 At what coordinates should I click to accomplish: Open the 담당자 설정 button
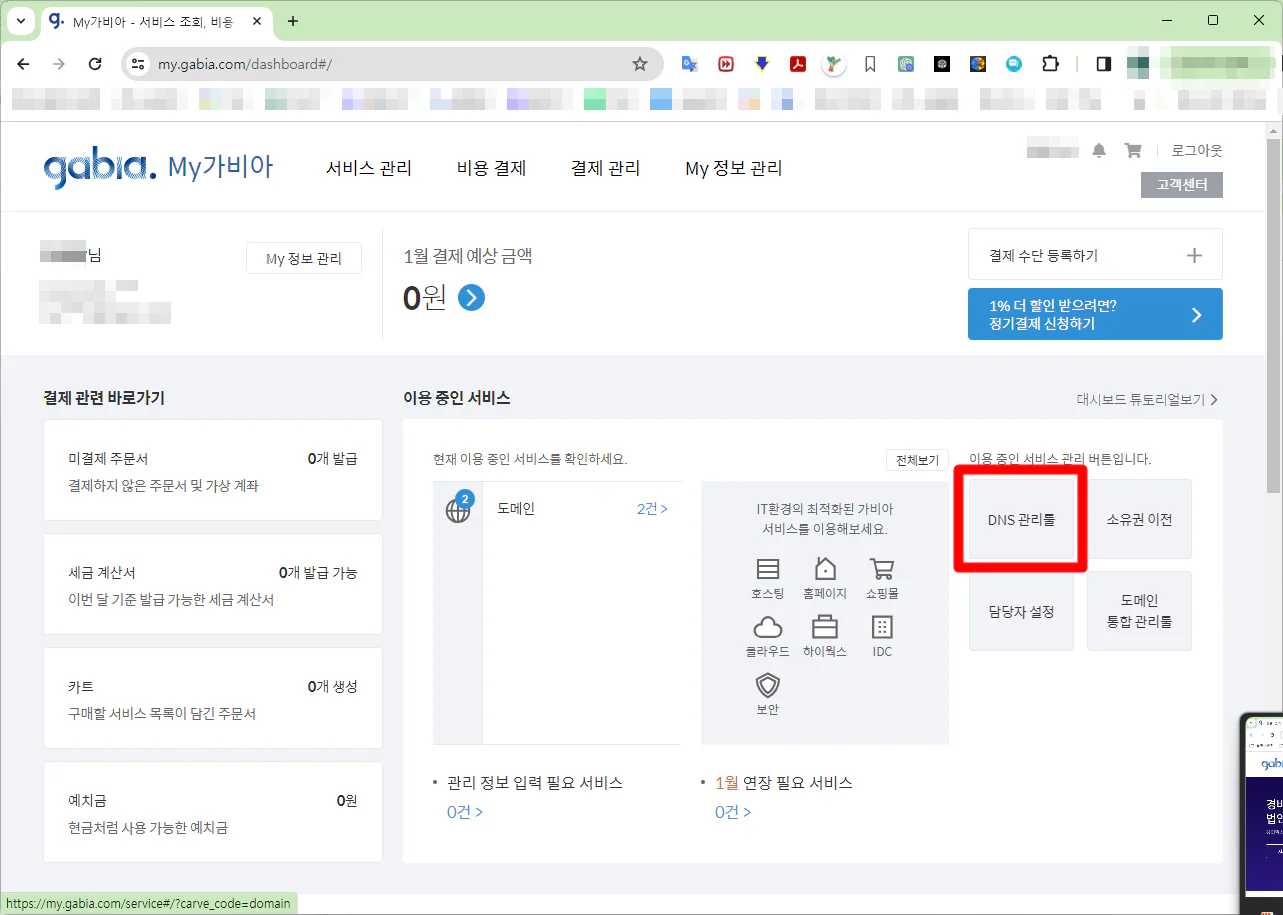pos(1021,611)
